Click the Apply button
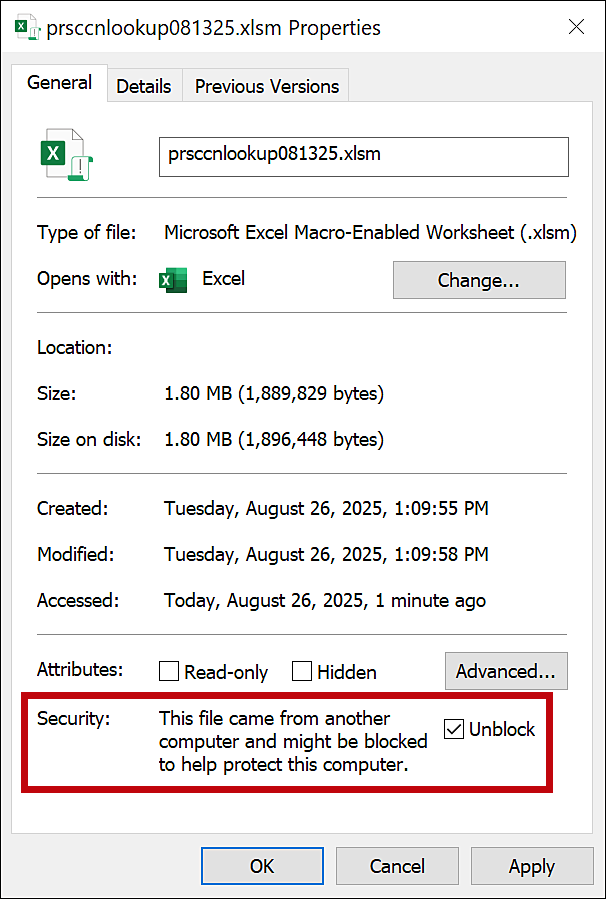 click(531, 866)
